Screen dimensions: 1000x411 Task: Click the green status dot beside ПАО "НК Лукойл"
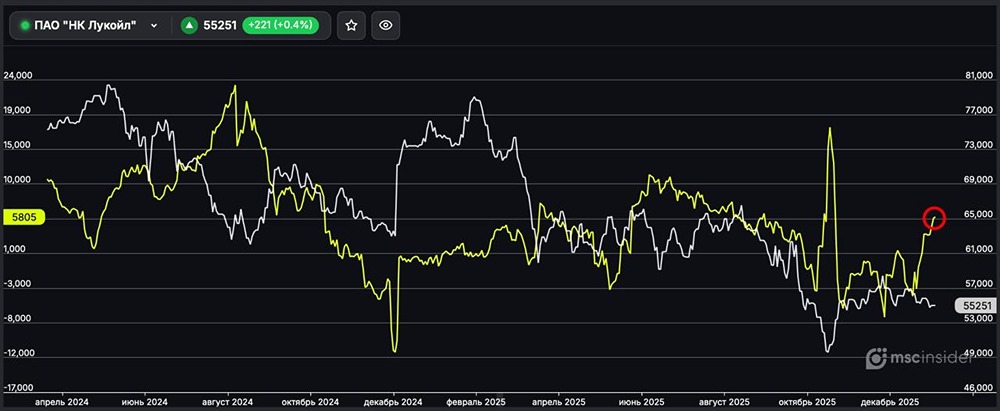pyautogui.click(x=26, y=26)
